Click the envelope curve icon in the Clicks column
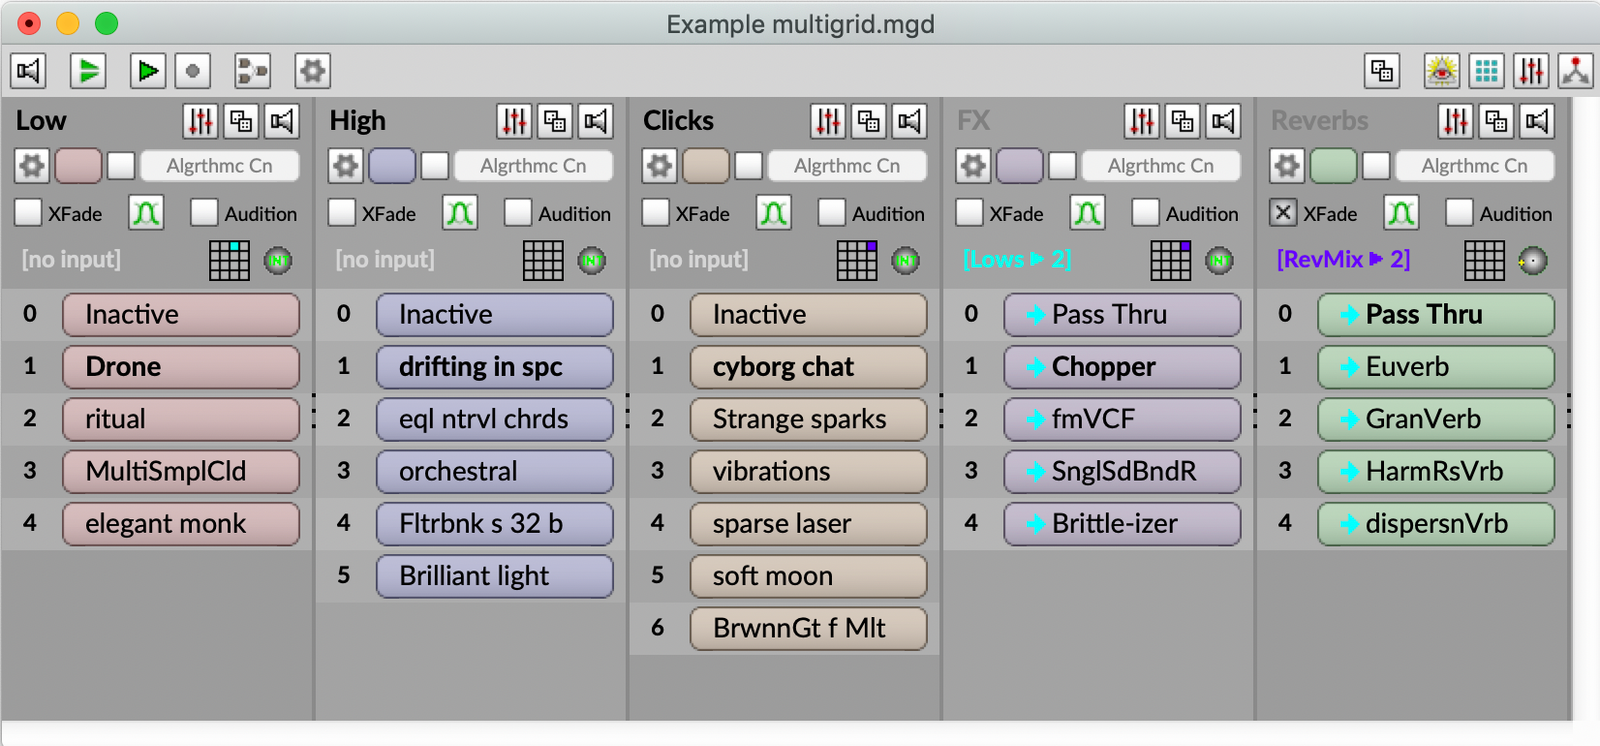This screenshot has width=1600, height=746. click(773, 213)
